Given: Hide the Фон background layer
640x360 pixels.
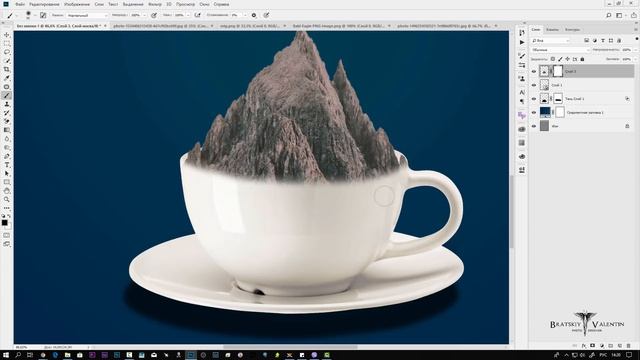Looking at the screenshot, I should pyautogui.click(x=534, y=126).
